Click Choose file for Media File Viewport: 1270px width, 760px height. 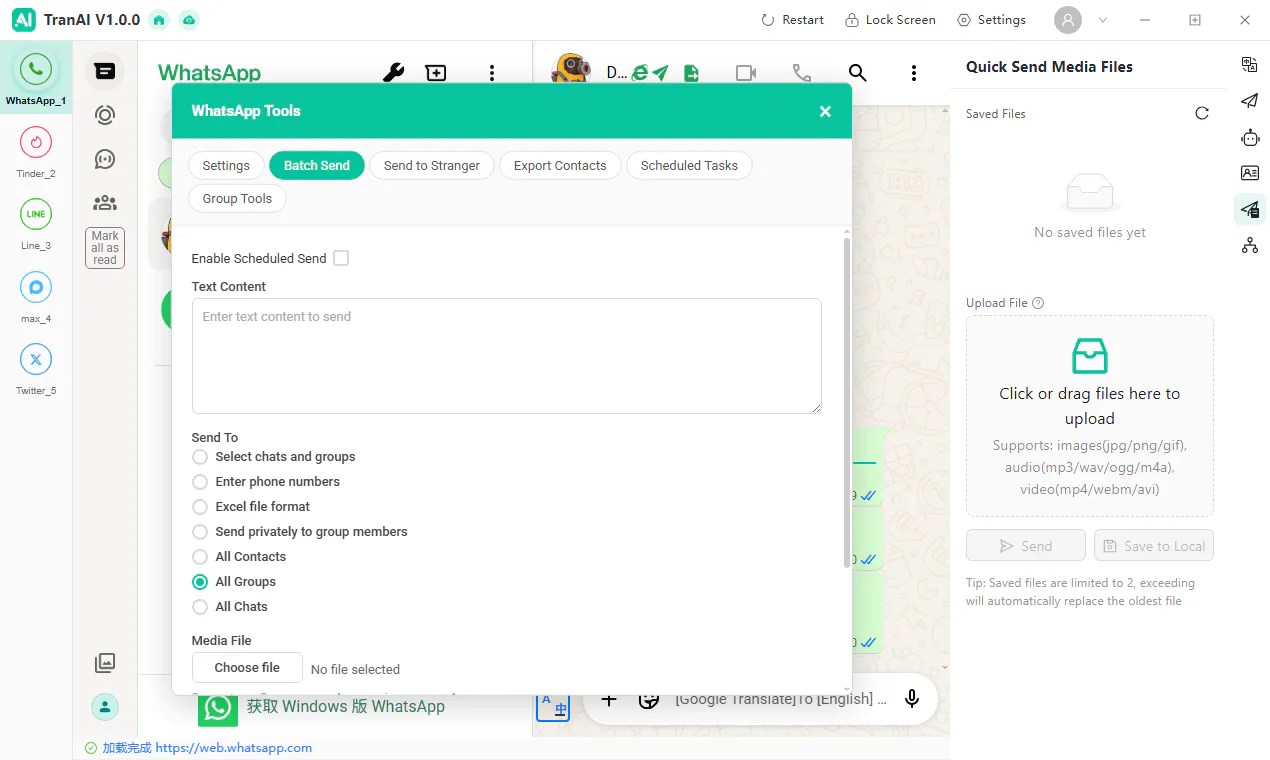click(x=247, y=668)
